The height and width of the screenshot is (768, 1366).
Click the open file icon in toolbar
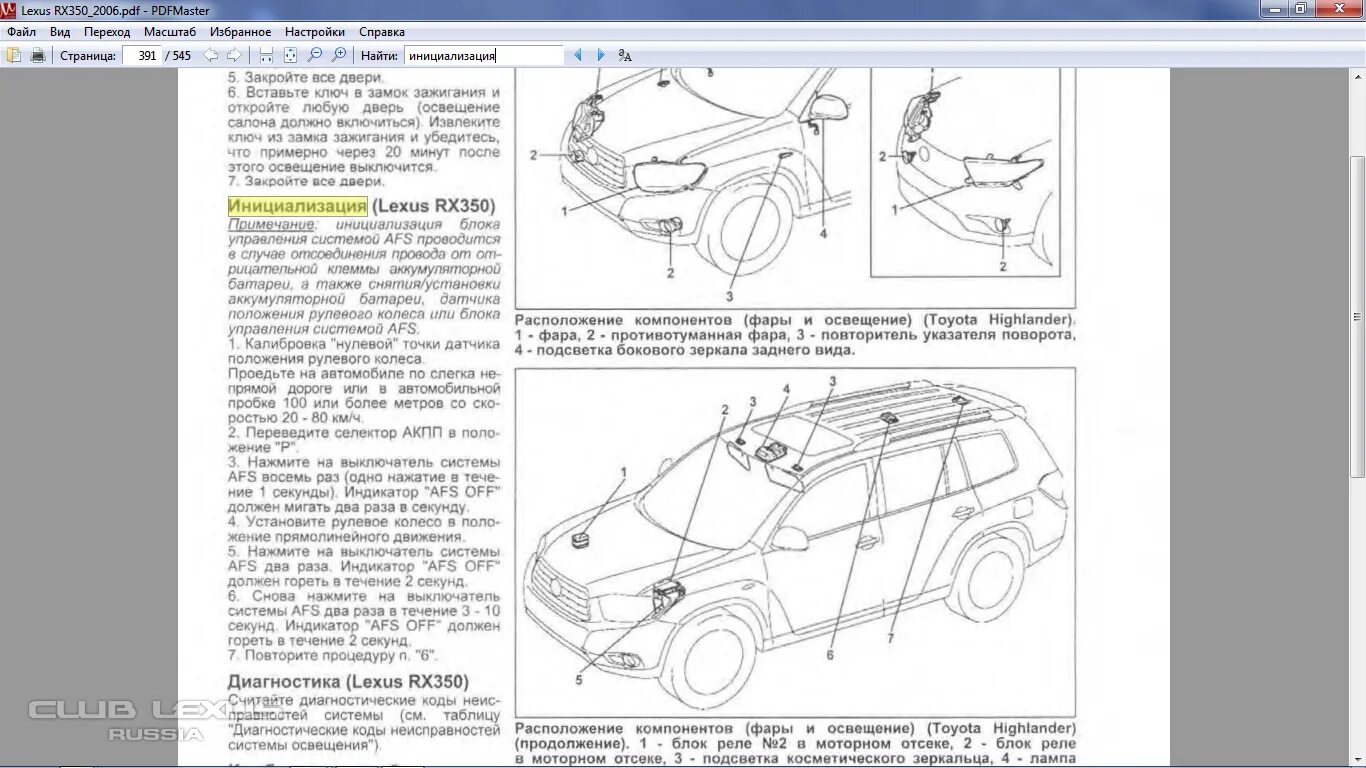click(13, 55)
